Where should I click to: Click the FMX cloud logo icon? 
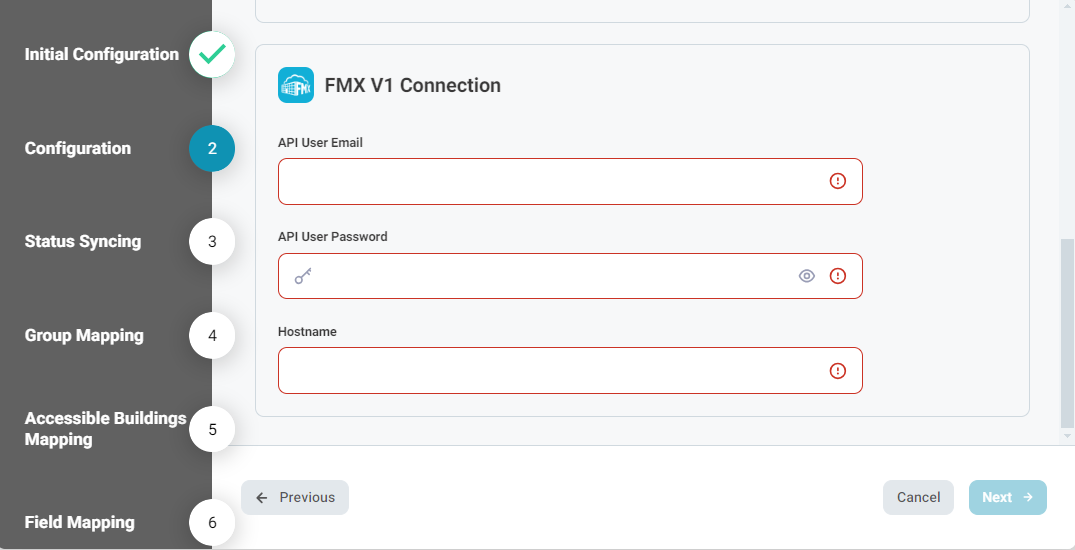pos(296,85)
